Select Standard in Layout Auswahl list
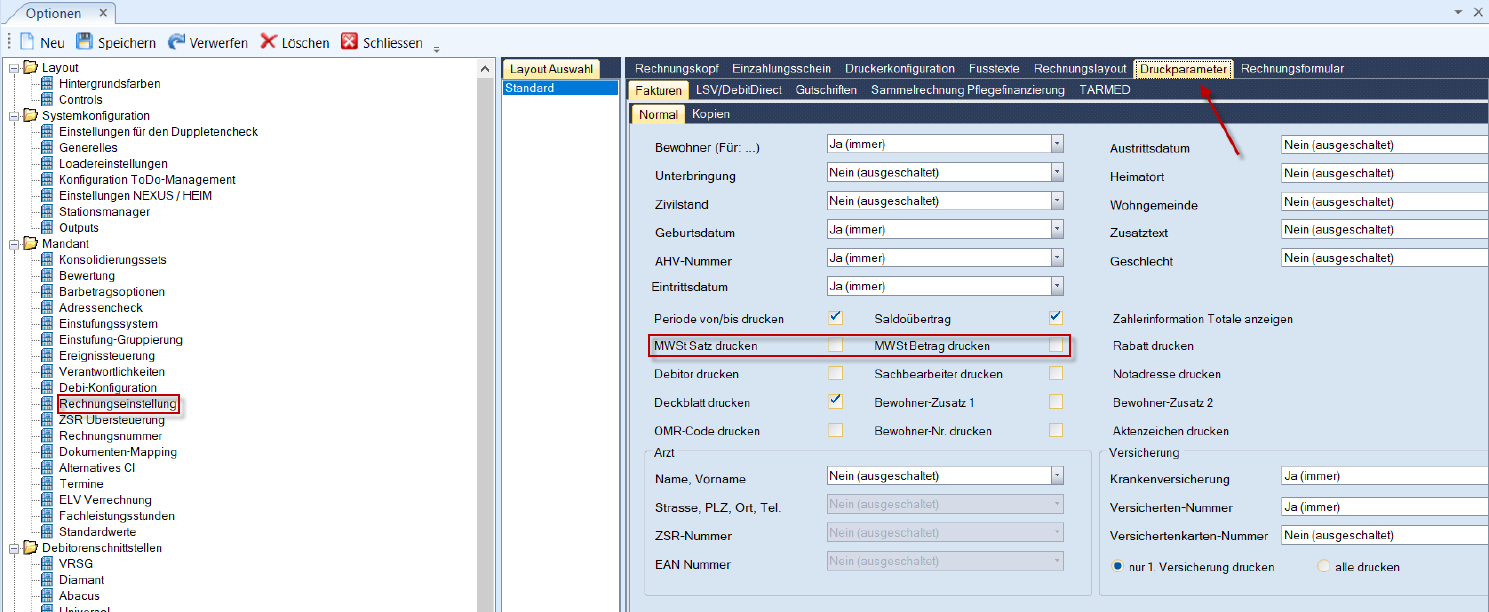This screenshot has height=612, width=1489. coord(560,88)
